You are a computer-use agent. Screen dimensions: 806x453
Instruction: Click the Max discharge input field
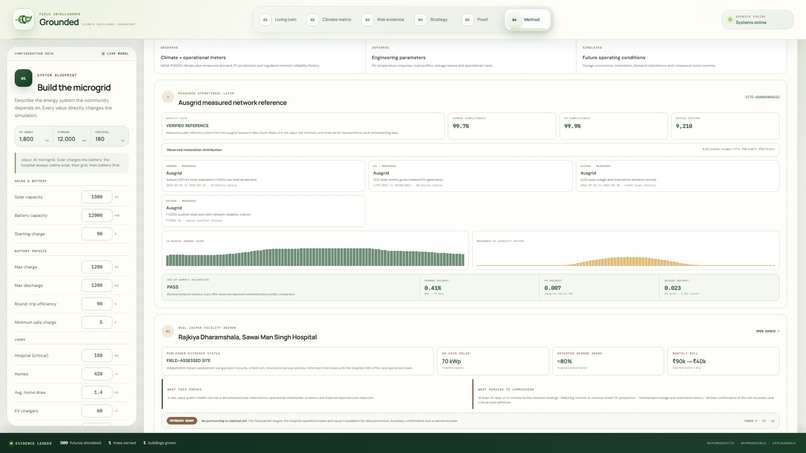coord(97,285)
